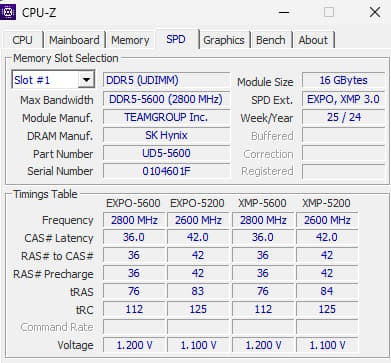Select EXPO-5600 RAS# to CAS# value 36
This screenshot has width=391, height=363.
134,255
